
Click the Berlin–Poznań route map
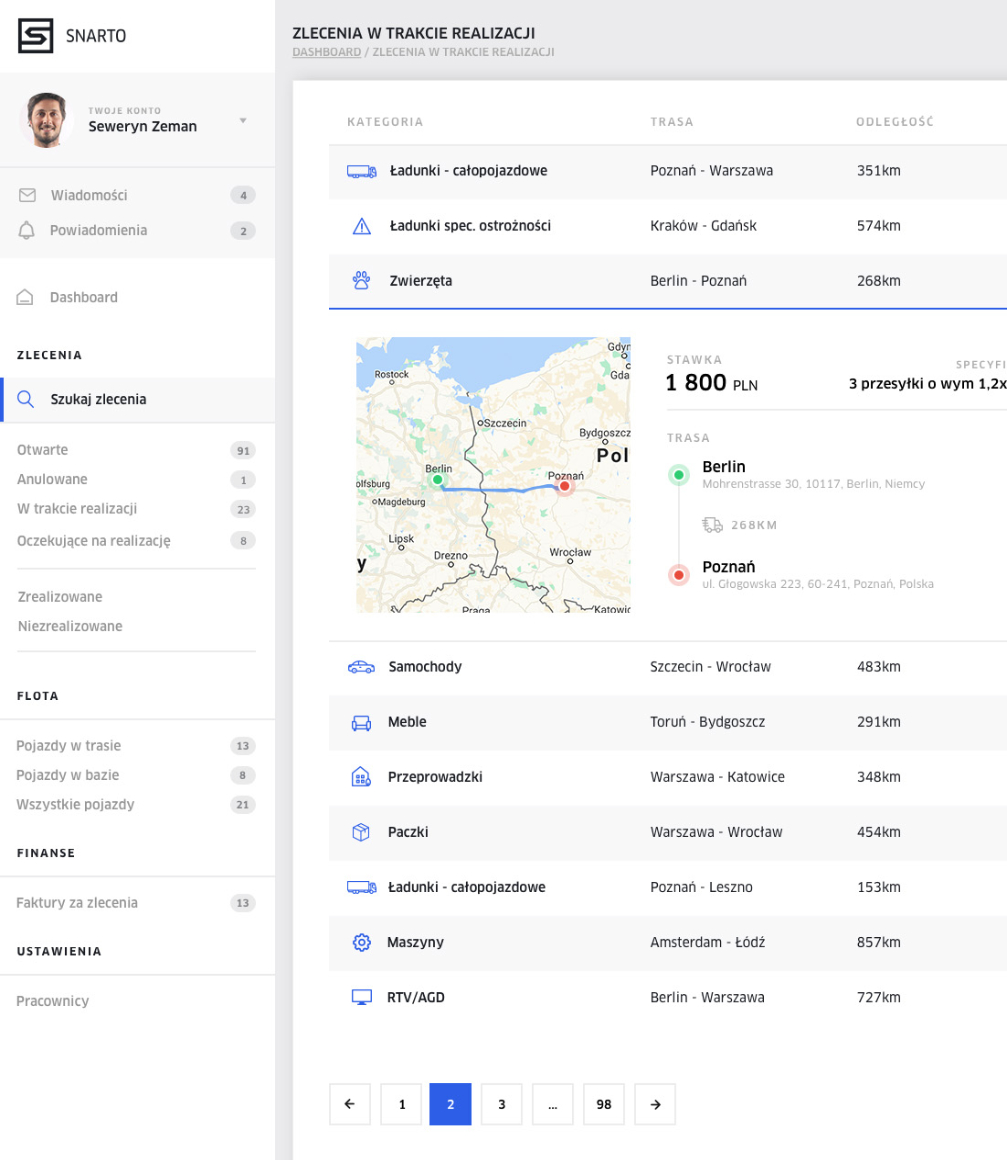click(x=493, y=475)
